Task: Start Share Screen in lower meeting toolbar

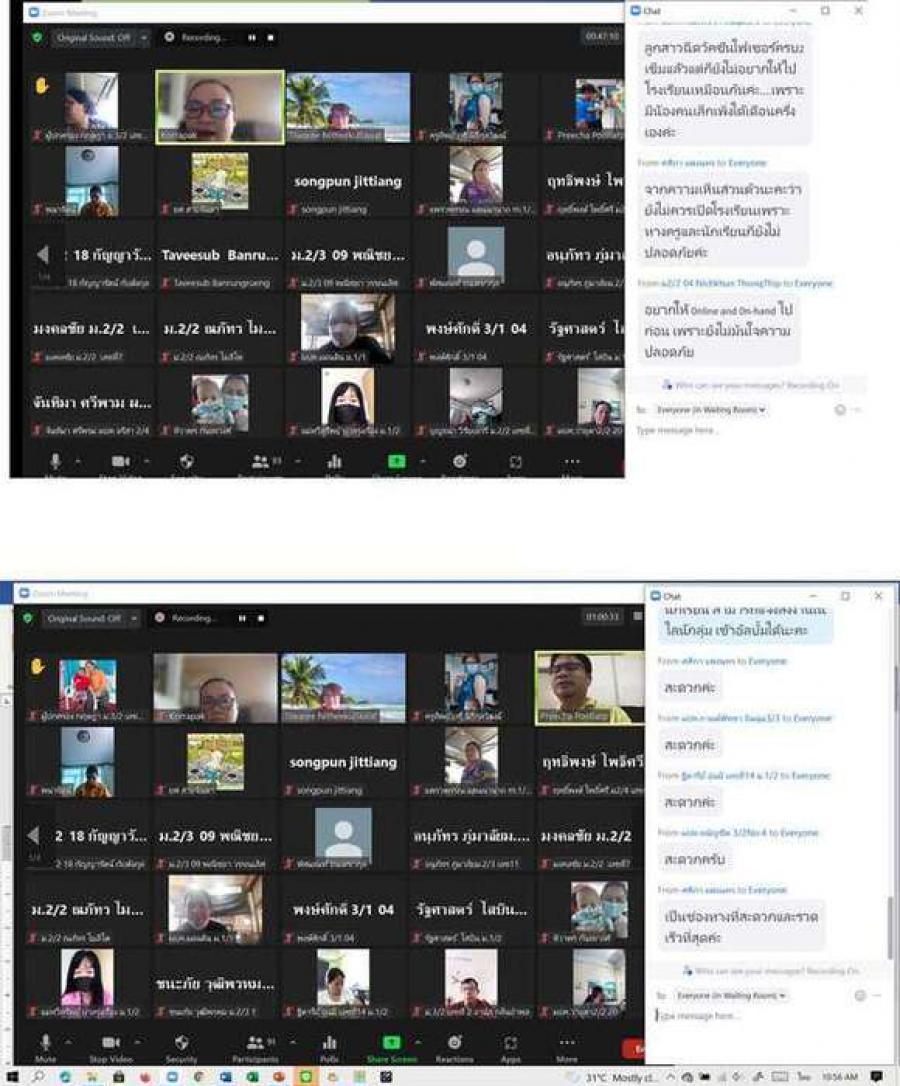Action: (391, 1043)
